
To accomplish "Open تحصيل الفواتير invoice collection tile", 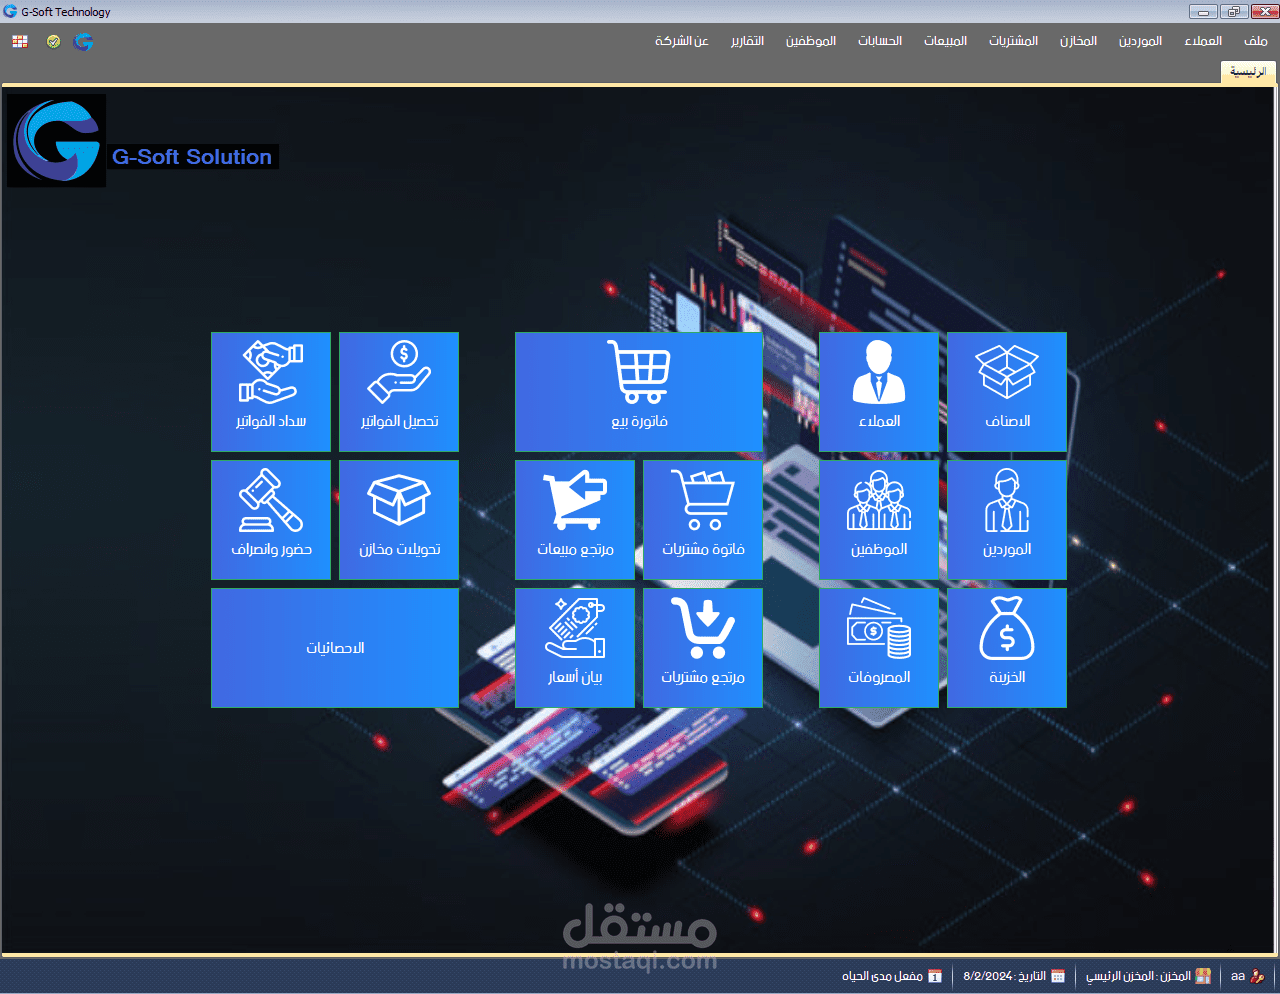I will 399,392.
